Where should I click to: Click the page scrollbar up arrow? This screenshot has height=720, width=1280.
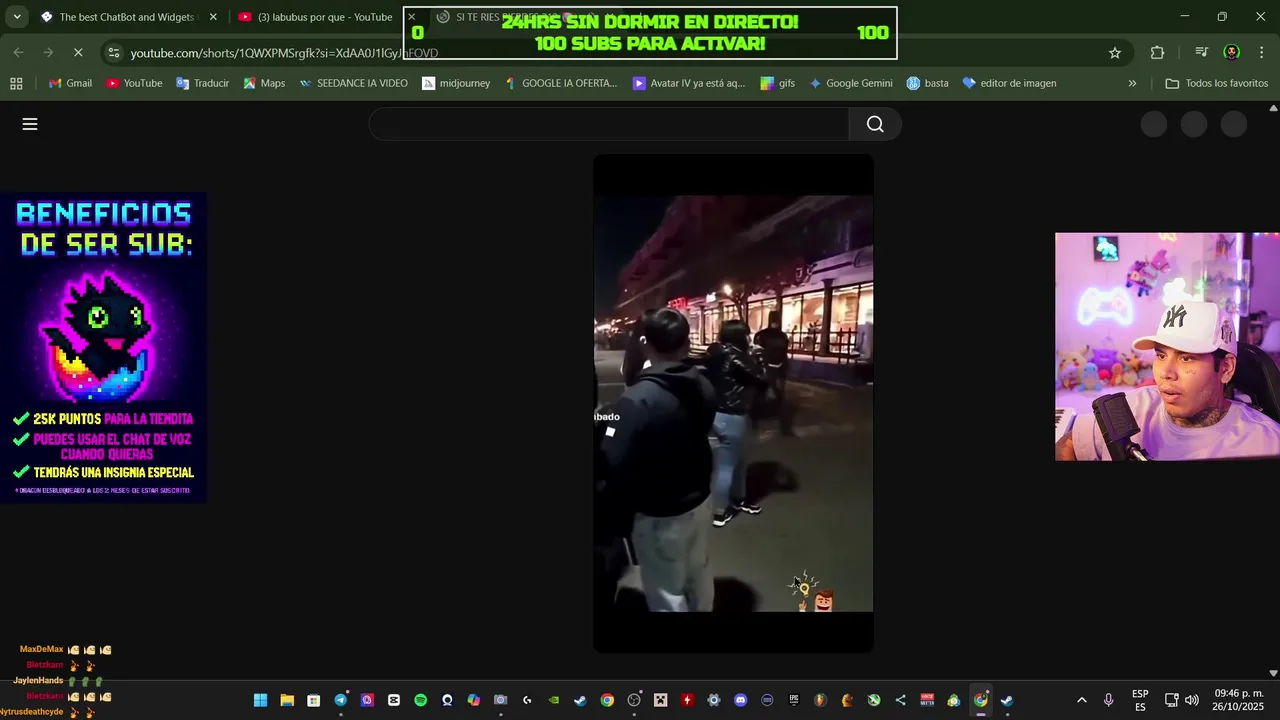pyautogui.click(x=1273, y=108)
